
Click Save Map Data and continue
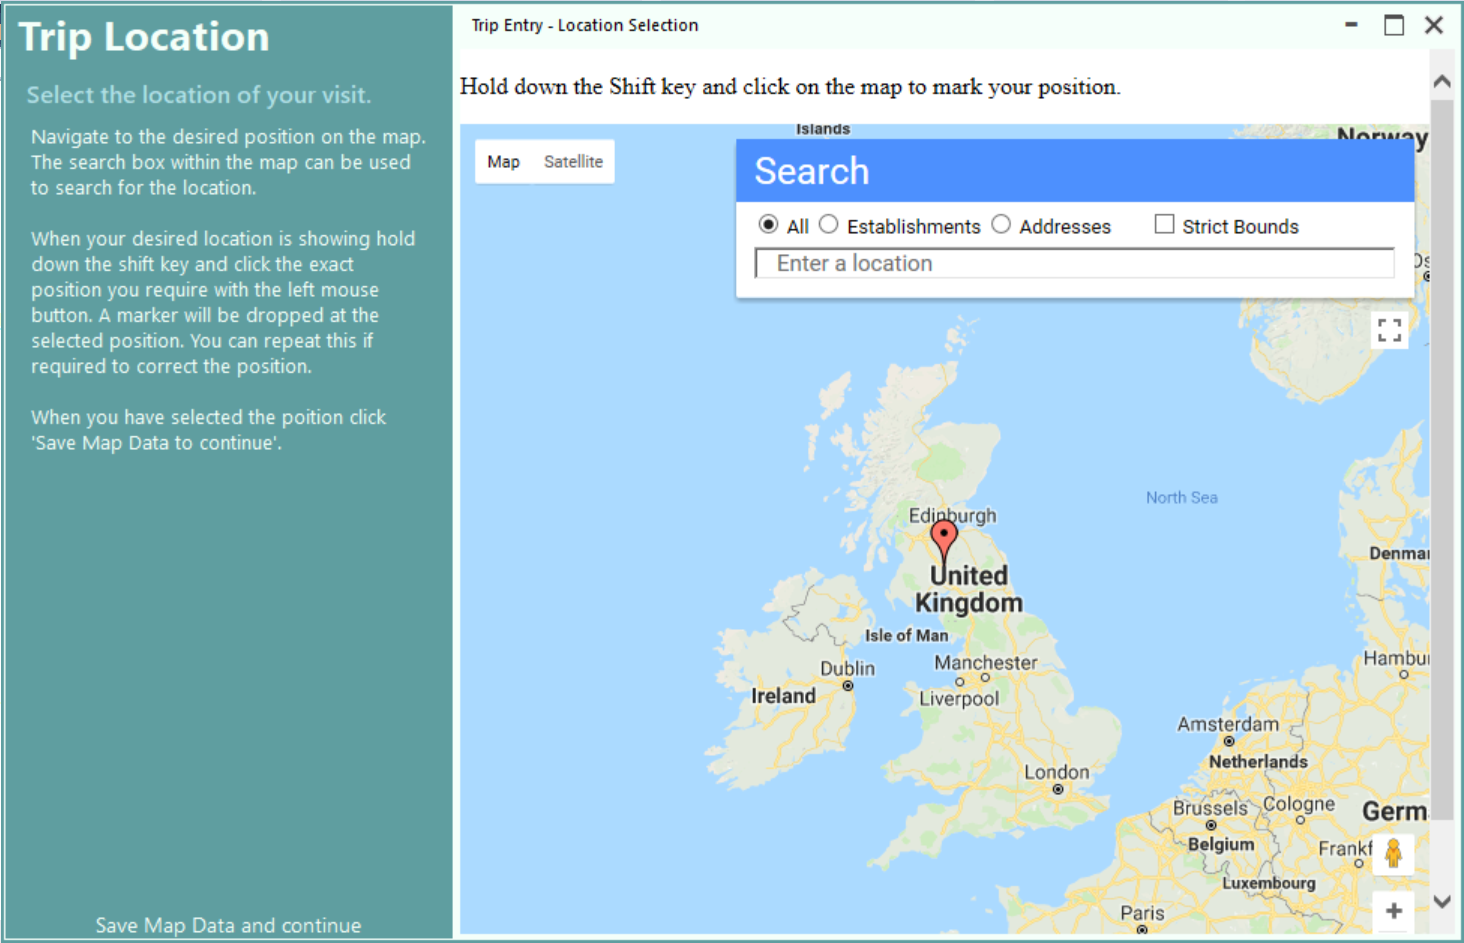coord(228,926)
